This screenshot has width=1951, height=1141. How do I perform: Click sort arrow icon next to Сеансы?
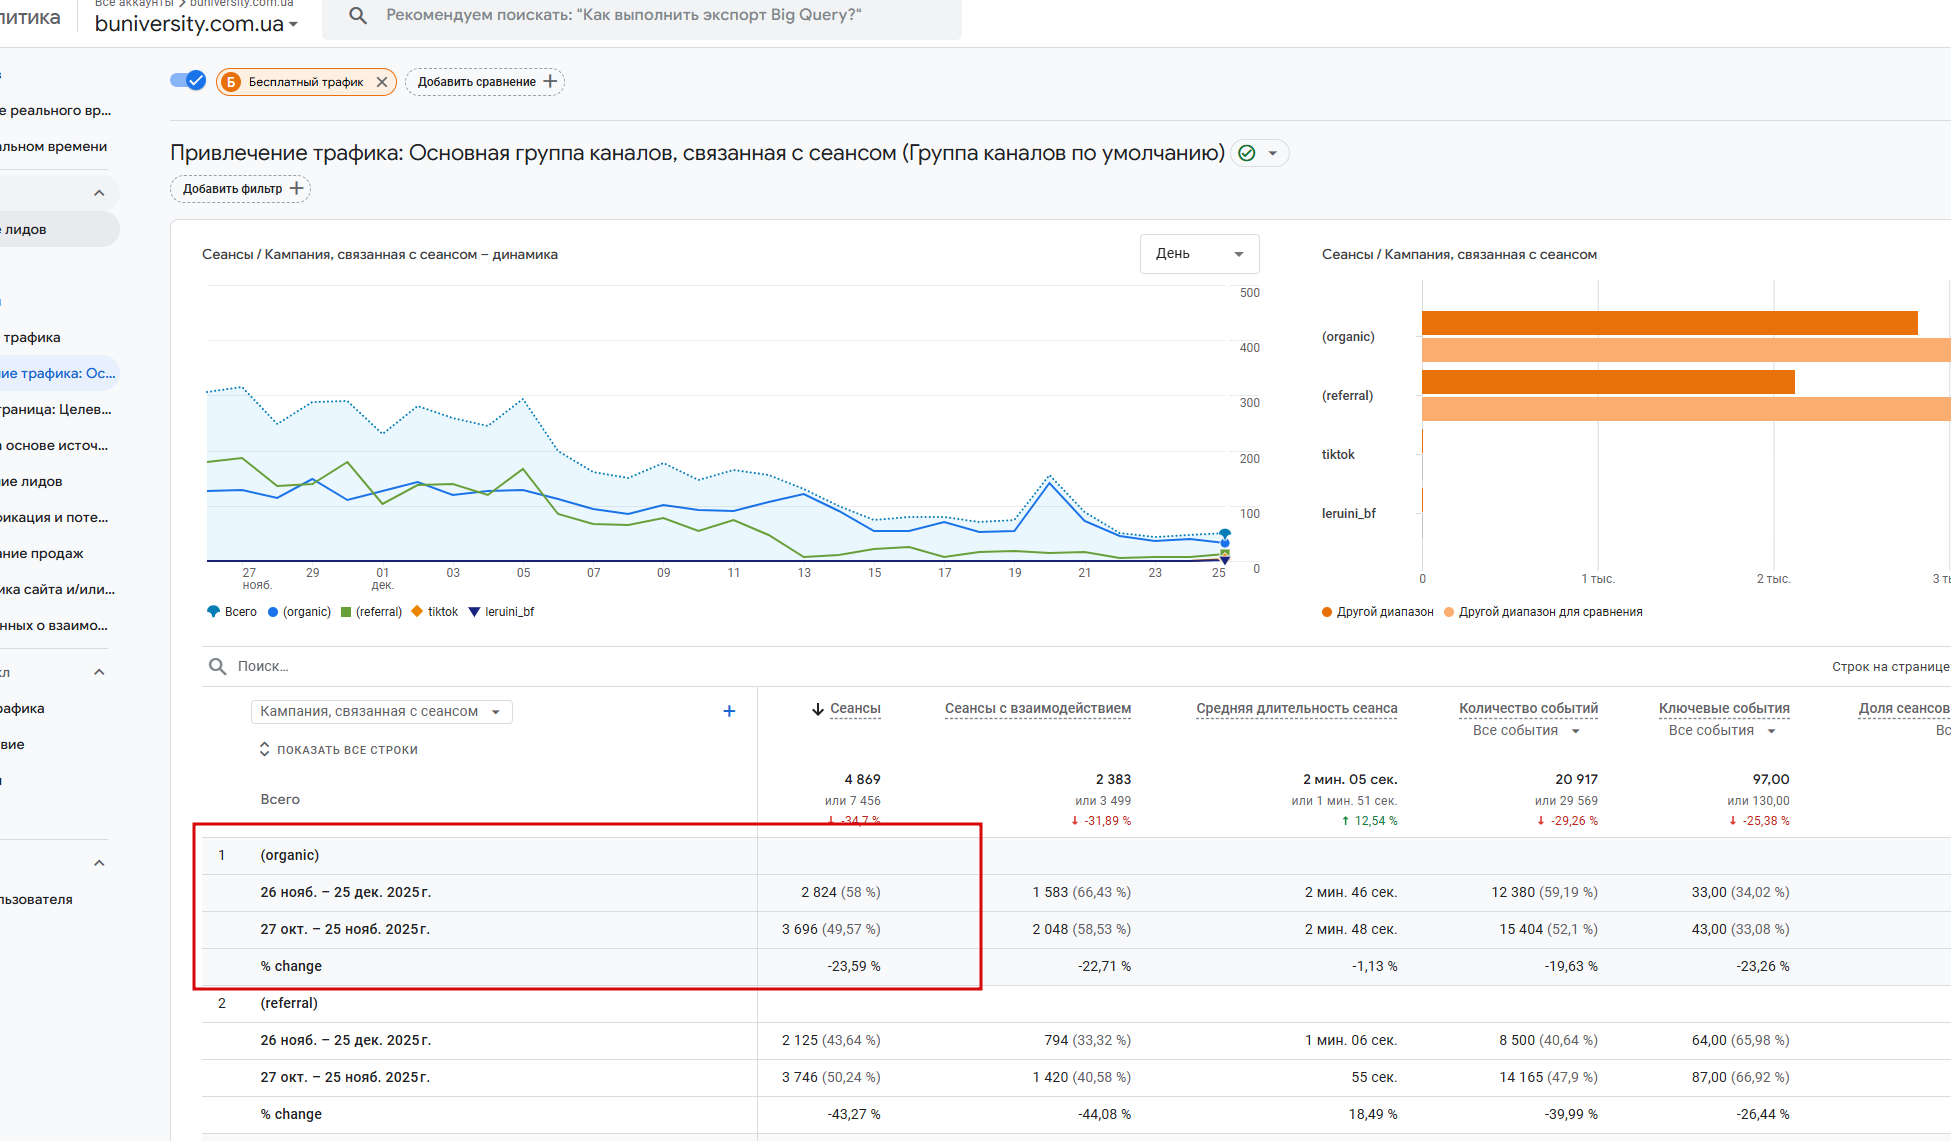(x=817, y=709)
